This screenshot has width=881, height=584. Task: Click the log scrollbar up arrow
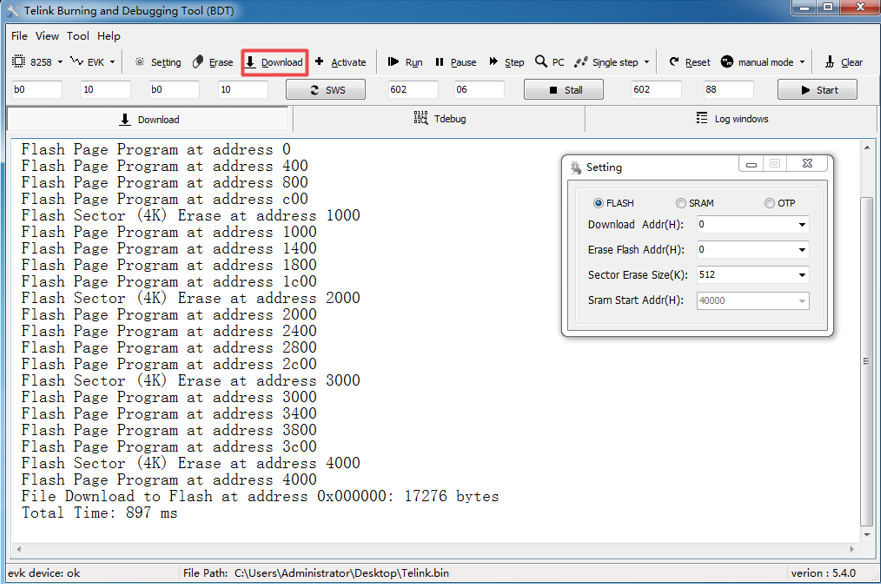pos(868,147)
